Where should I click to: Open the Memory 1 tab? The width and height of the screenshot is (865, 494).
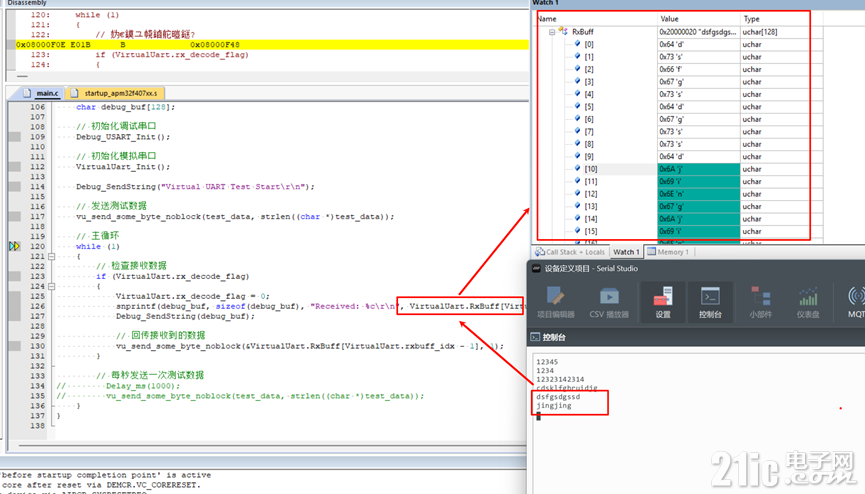668,252
